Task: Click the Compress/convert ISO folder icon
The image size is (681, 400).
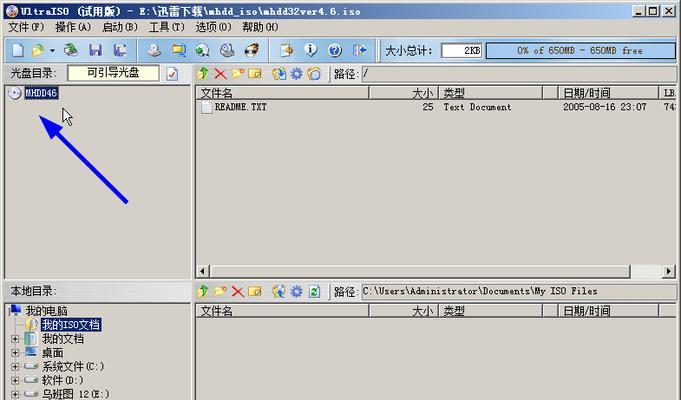Action: pyautogui.click(x=178, y=50)
